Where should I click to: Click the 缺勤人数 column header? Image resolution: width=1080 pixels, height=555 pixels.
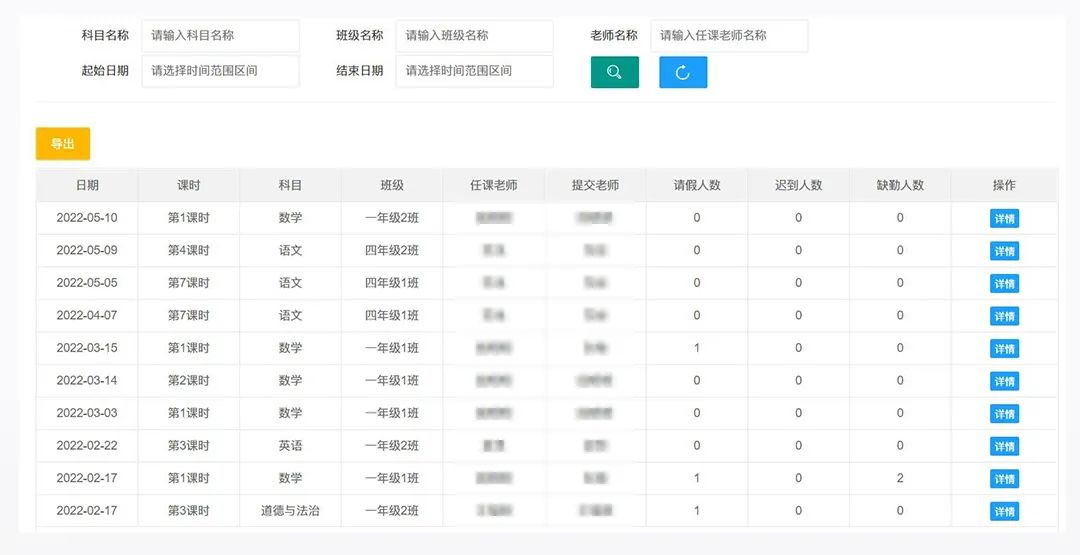pyautogui.click(x=900, y=185)
